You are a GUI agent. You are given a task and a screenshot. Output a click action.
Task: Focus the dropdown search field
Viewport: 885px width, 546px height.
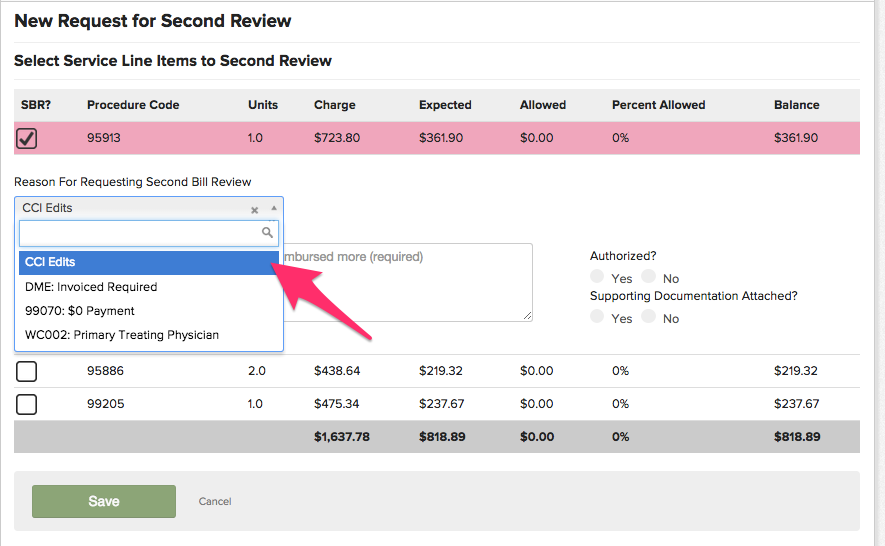(149, 233)
